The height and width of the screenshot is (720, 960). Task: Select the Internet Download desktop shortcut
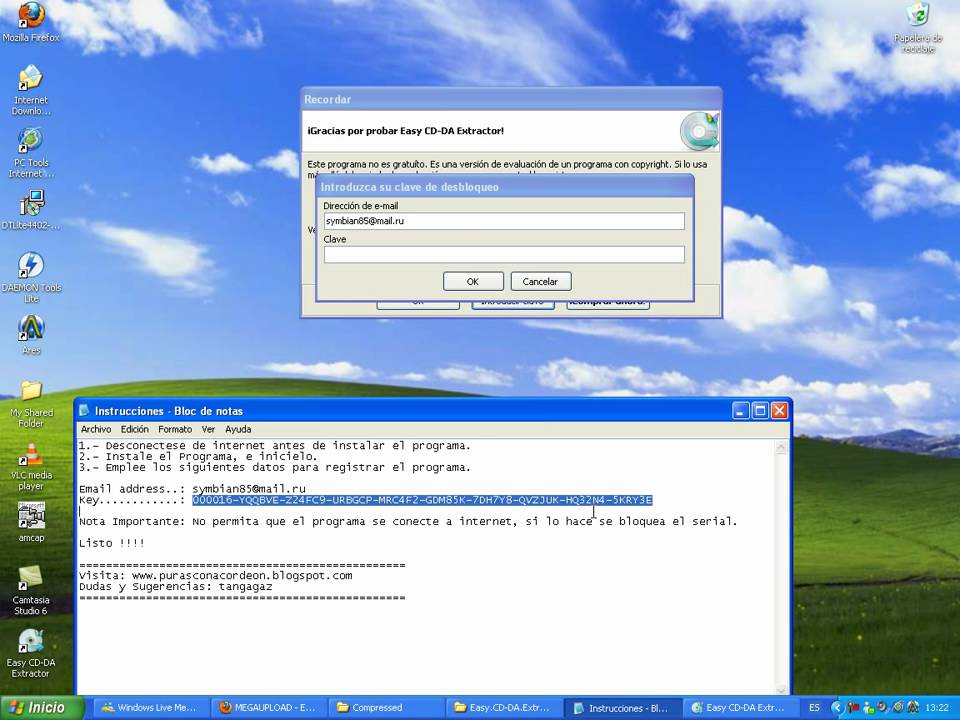pyautogui.click(x=31, y=90)
